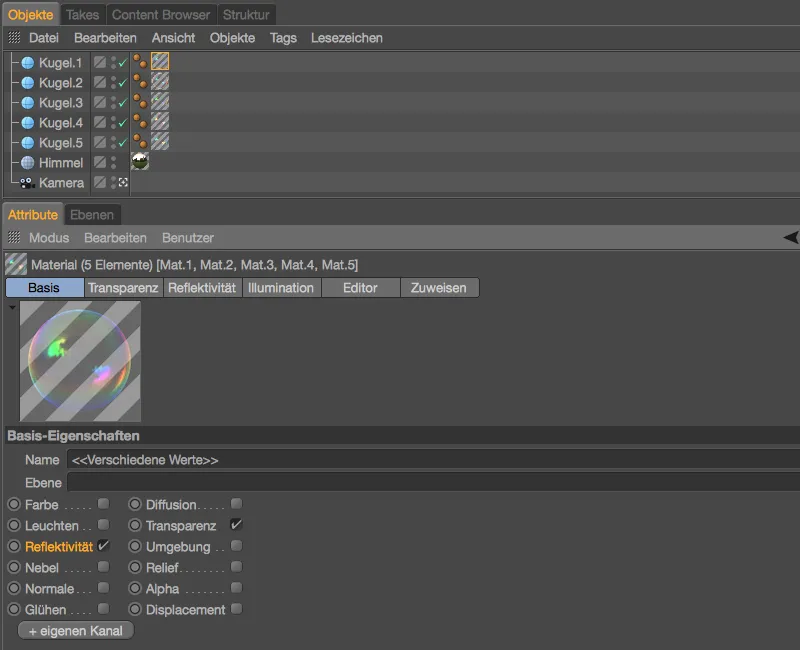This screenshot has height=650, width=800.
Task: Enable the Leuchten channel checkbox
Action: 104,524
